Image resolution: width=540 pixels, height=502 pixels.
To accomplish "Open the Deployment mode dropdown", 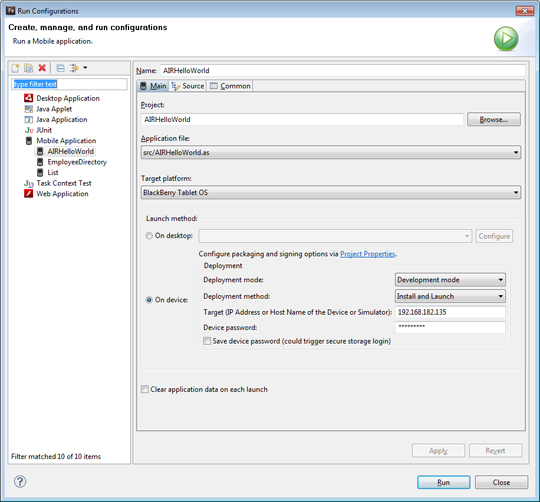I will pos(450,280).
